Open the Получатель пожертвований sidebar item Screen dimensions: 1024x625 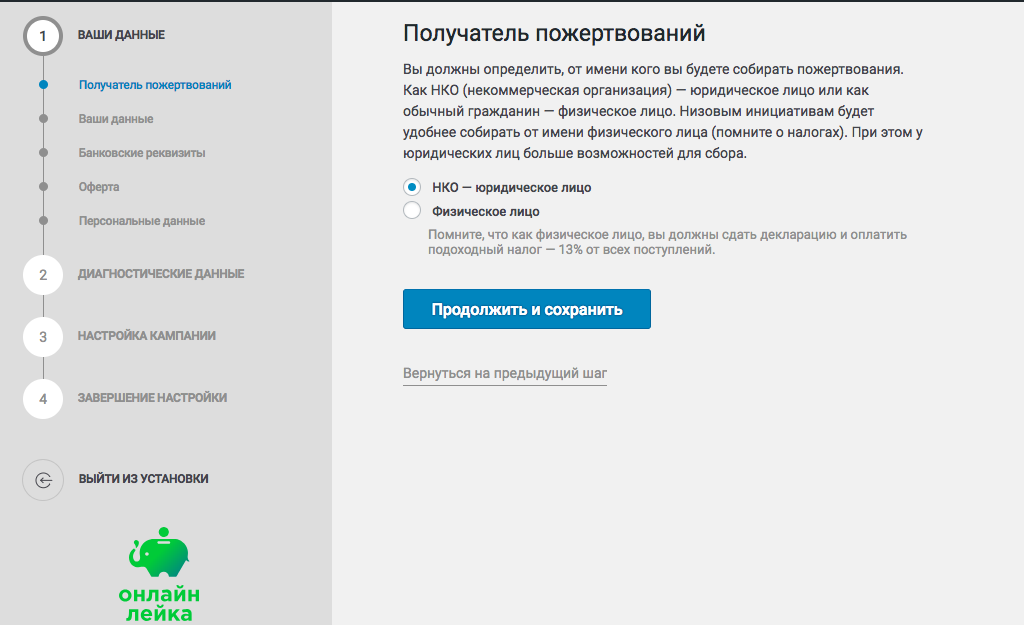click(155, 85)
